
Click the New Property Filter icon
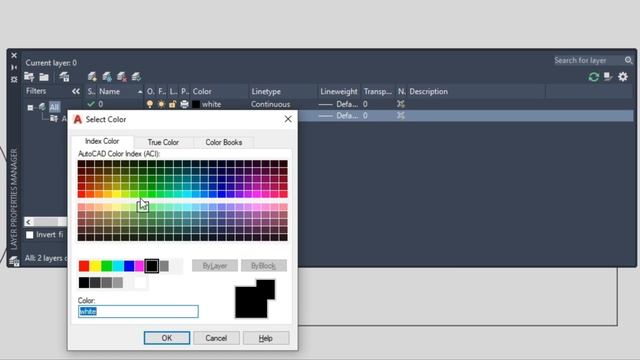[x=29, y=77]
